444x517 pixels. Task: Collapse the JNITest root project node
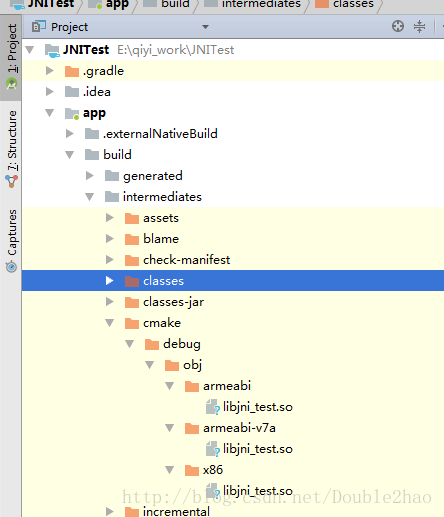pos(30,50)
